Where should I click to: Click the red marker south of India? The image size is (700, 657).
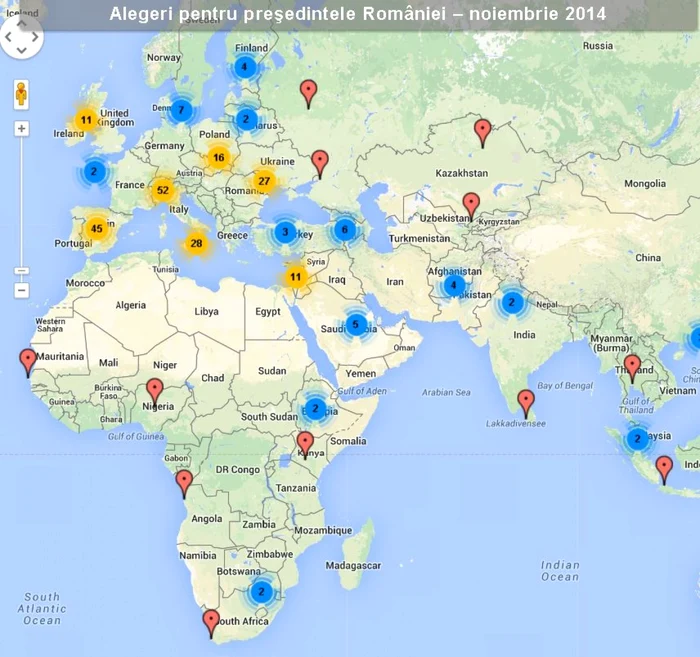click(526, 403)
